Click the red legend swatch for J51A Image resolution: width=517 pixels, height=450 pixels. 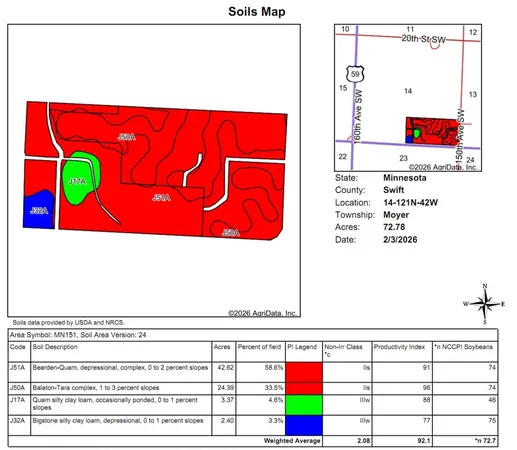pos(304,372)
